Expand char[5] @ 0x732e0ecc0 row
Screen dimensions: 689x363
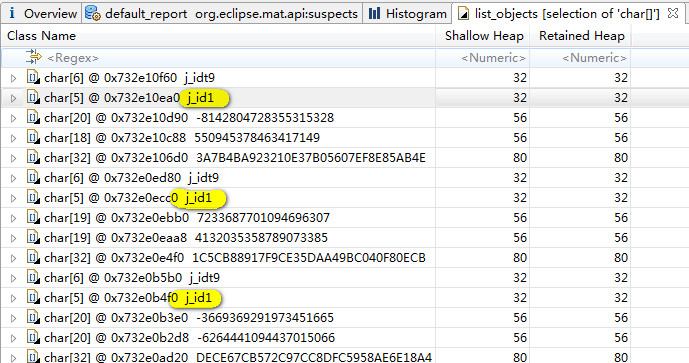point(14,198)
